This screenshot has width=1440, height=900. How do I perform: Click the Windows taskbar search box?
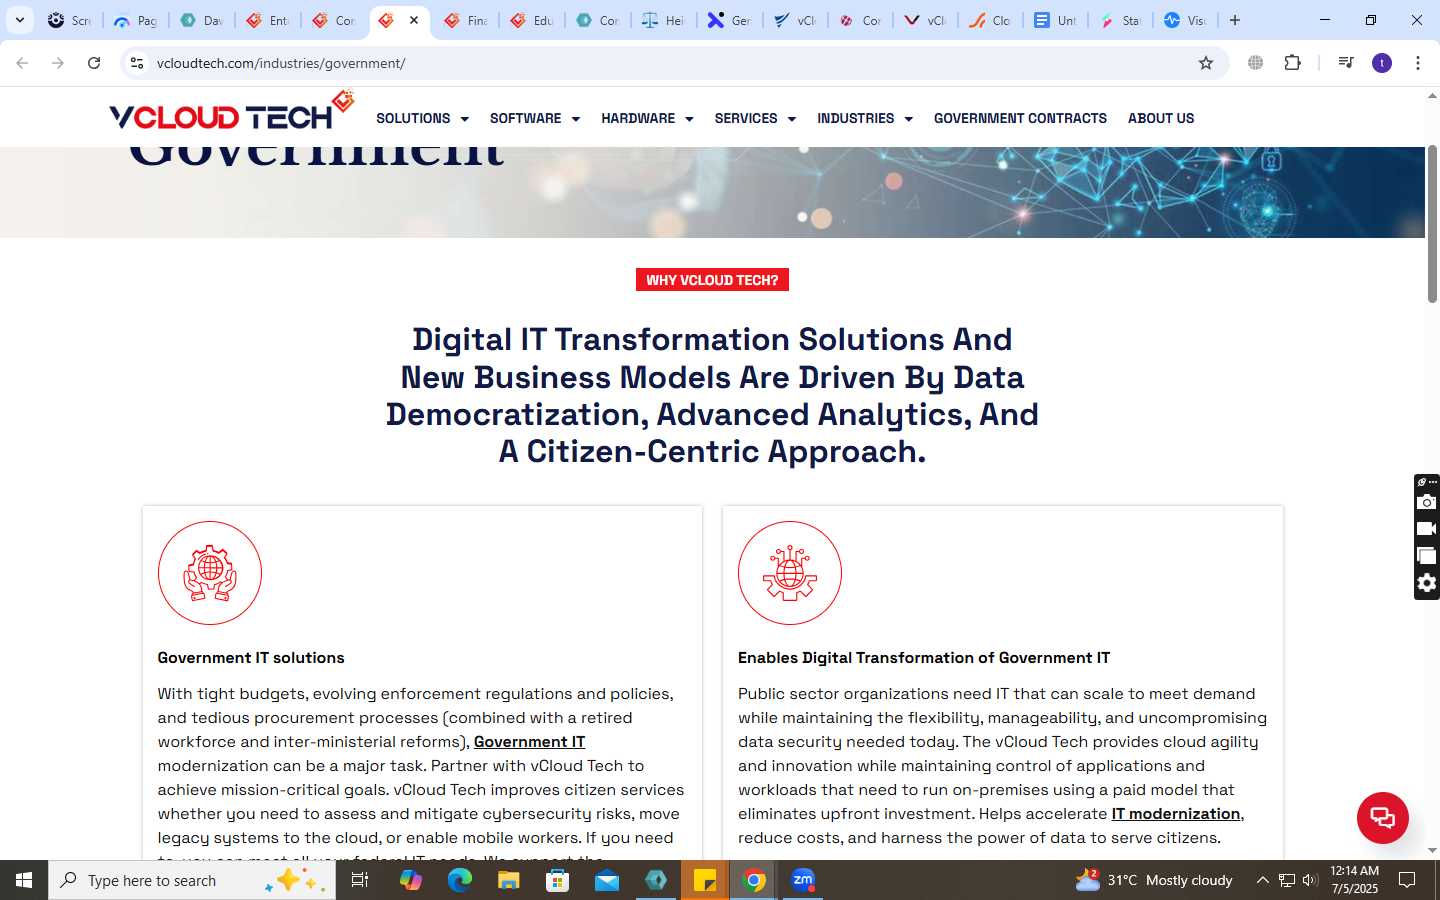pos(192,880)
